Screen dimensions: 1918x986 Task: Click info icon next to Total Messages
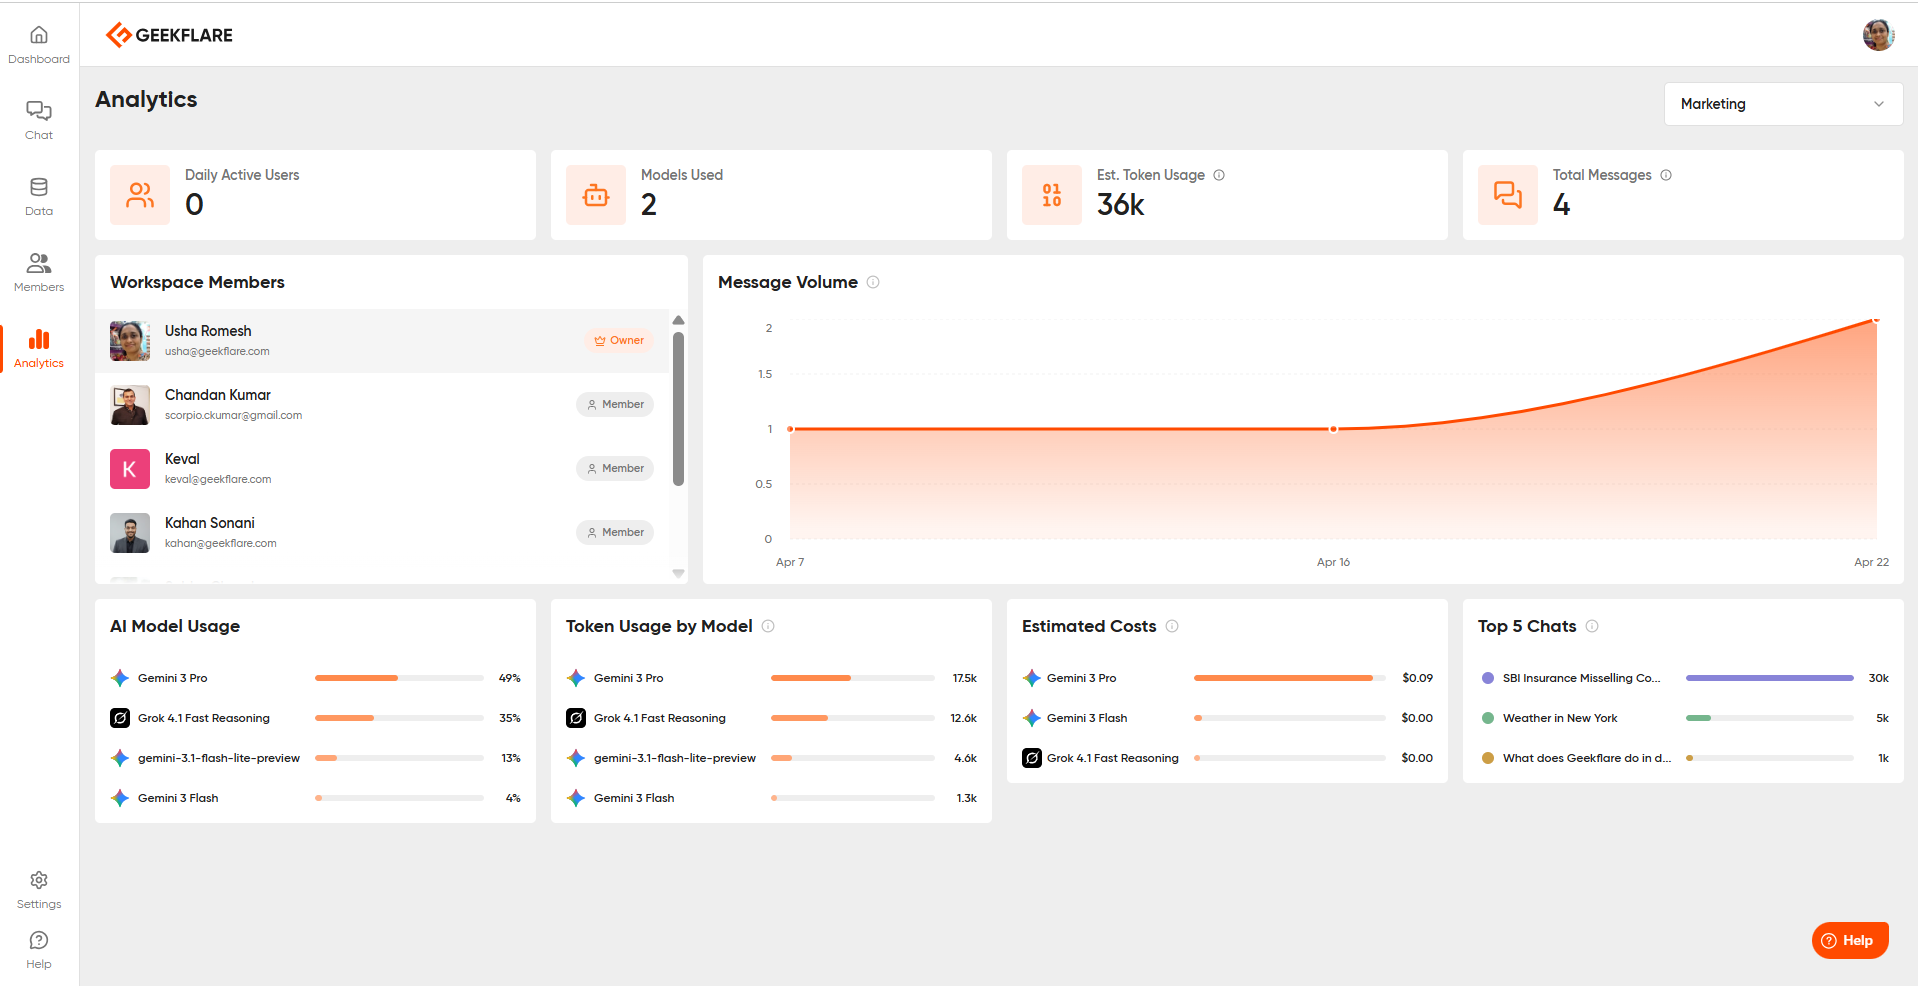[1666, 175]
